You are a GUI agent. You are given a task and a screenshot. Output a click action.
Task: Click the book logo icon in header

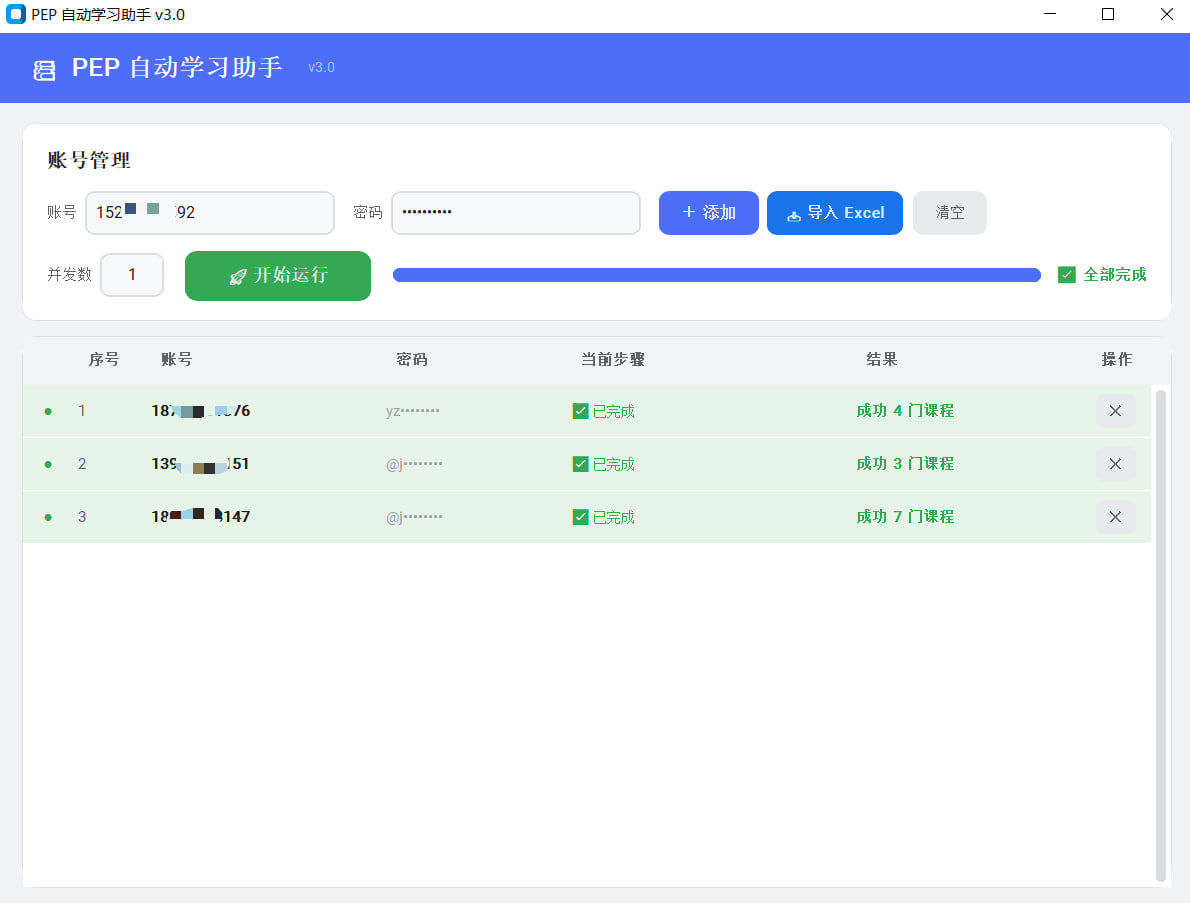point(44,70)
